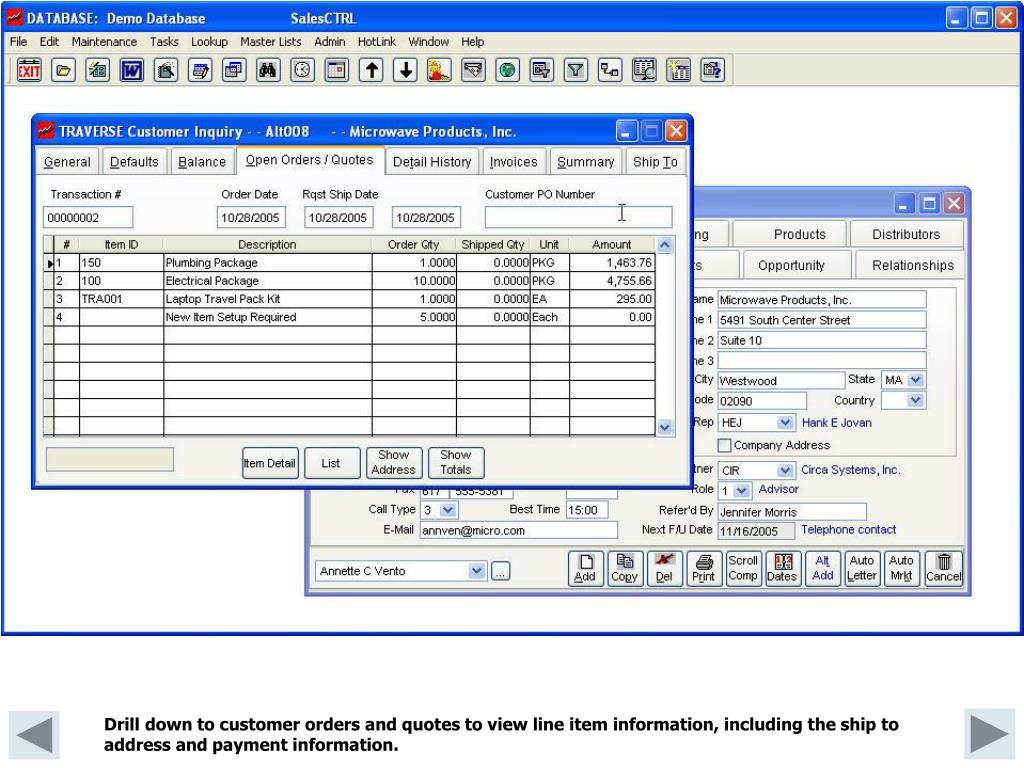Open the Country dropdown
The height and width of the screenshot is (768, 1024).
pos(916,400)
